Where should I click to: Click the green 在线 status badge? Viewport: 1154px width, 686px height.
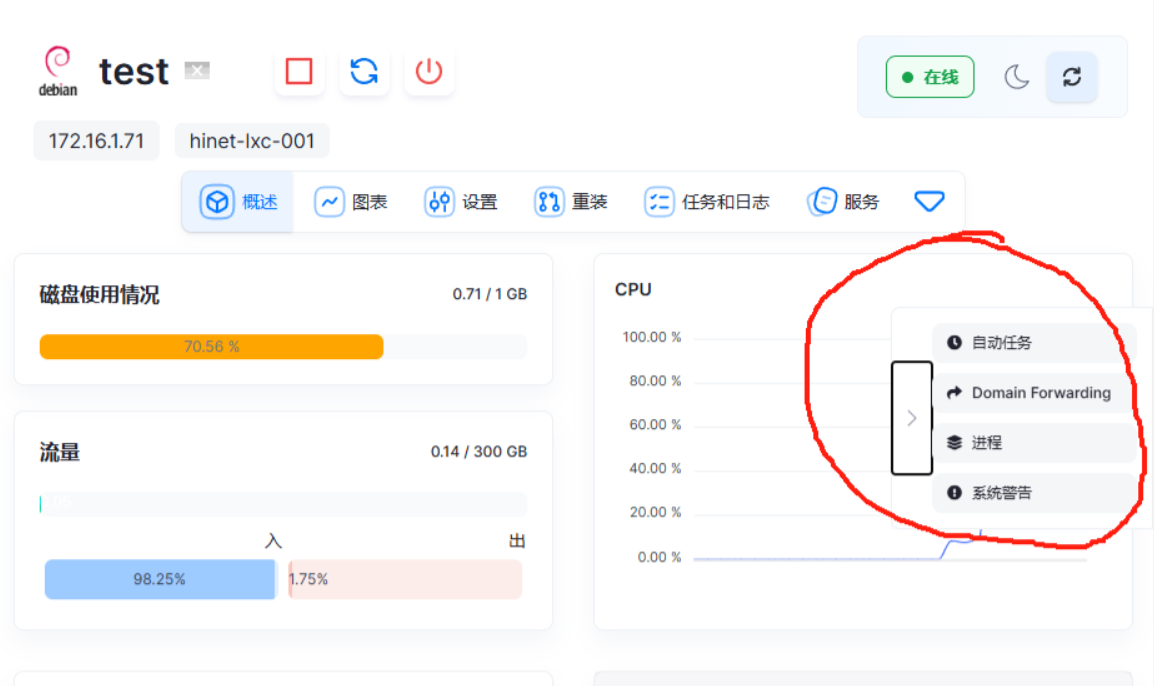pos(930,77)
